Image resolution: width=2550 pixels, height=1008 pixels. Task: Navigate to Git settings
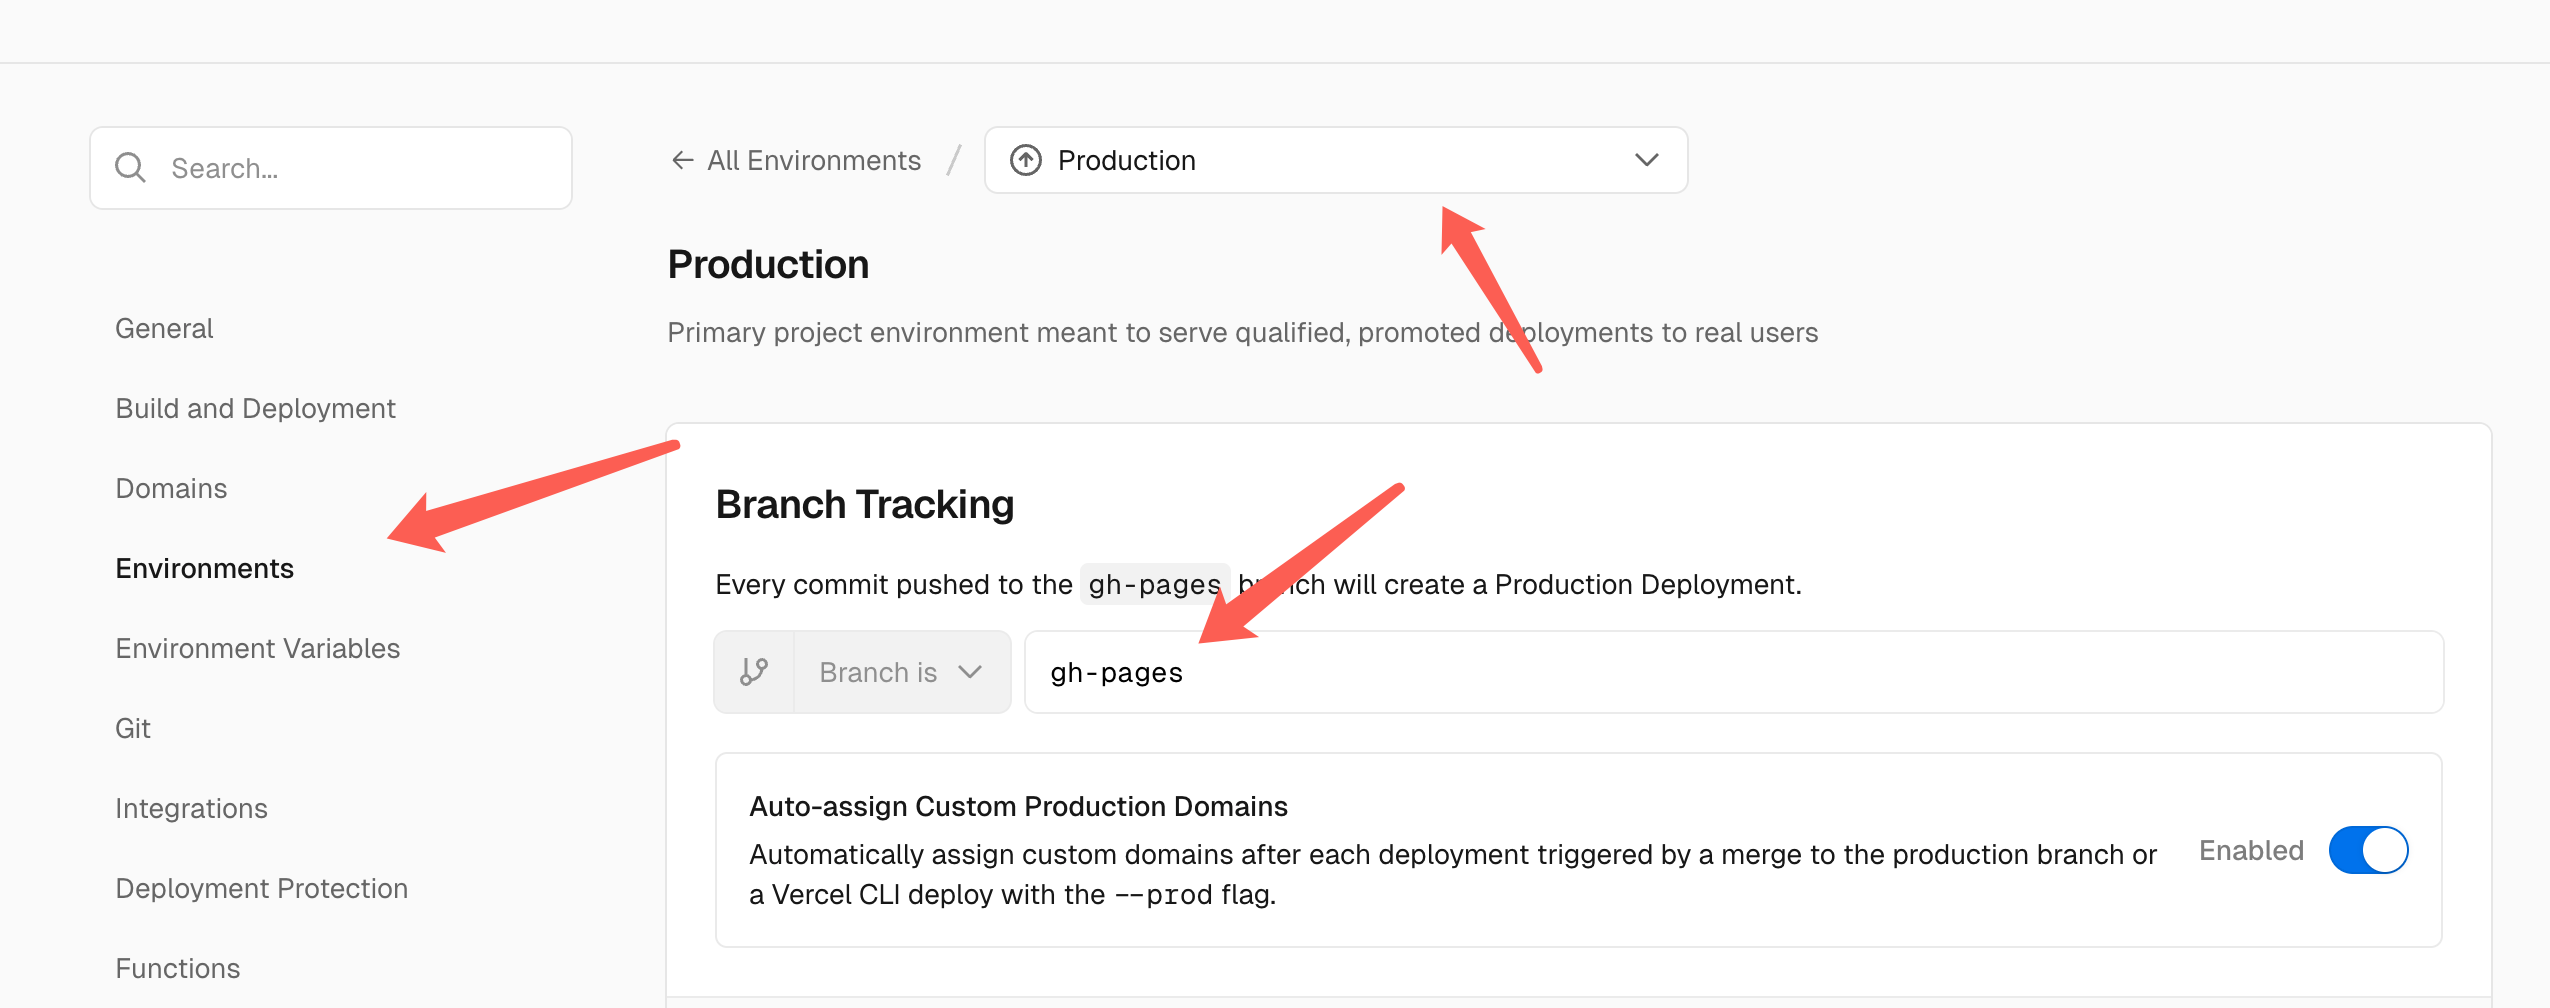click(x=133, y=728)
